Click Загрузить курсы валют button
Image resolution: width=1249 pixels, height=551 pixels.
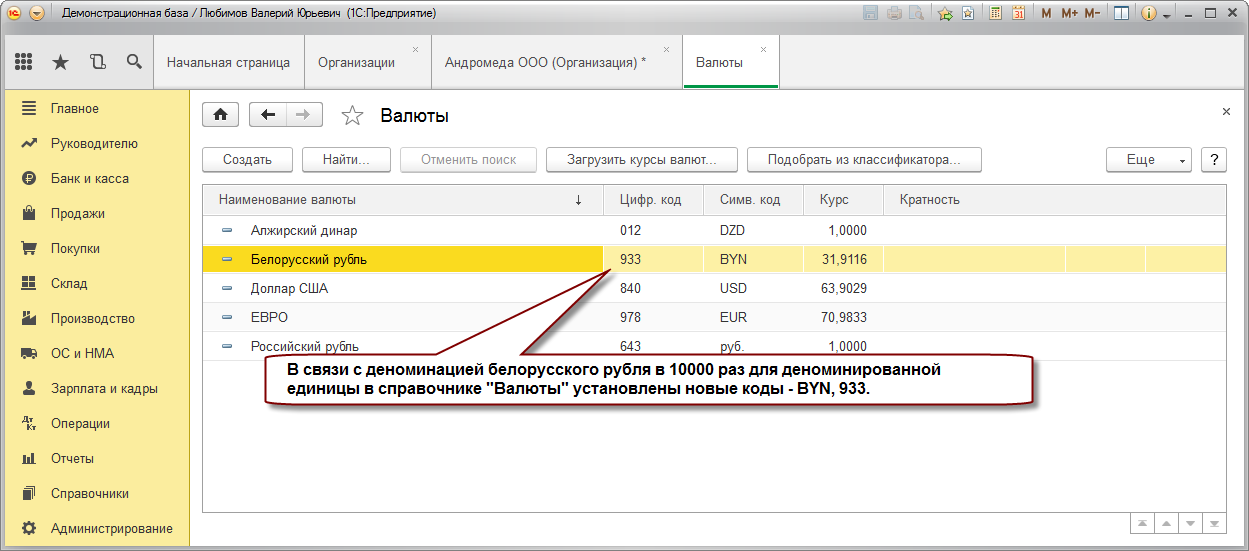pos(642,159)
